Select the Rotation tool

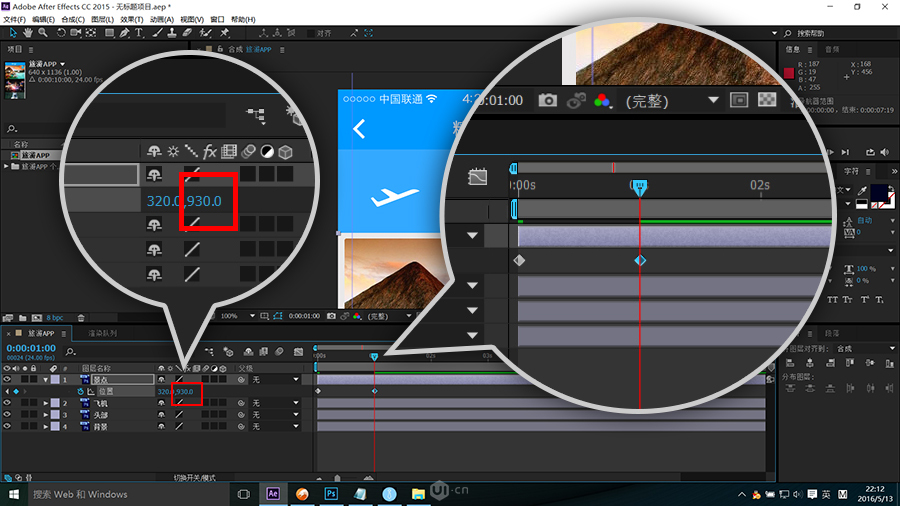point(61,33)
